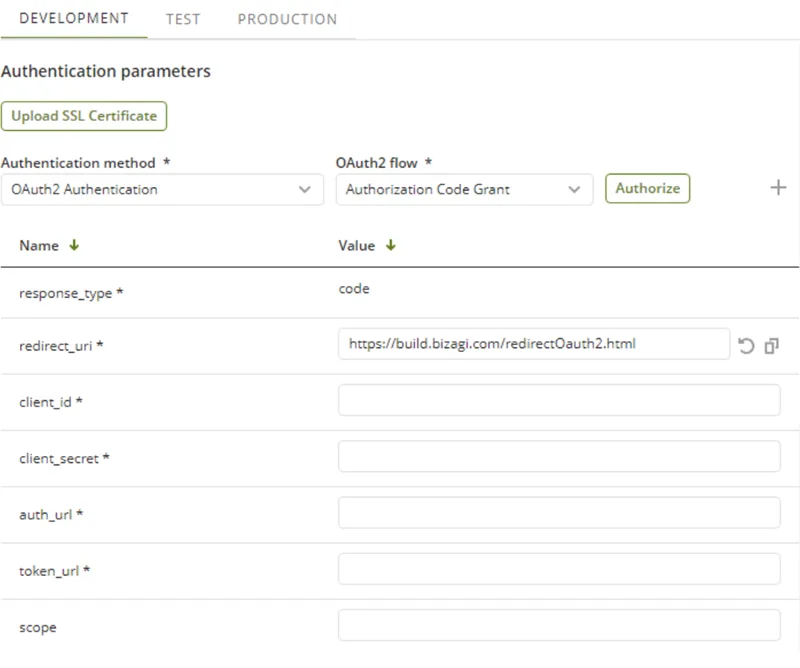This screenshot has width=800, height=668.
Task: Click the 'OAuth2 flow' field label
Action: pos(377,163)
